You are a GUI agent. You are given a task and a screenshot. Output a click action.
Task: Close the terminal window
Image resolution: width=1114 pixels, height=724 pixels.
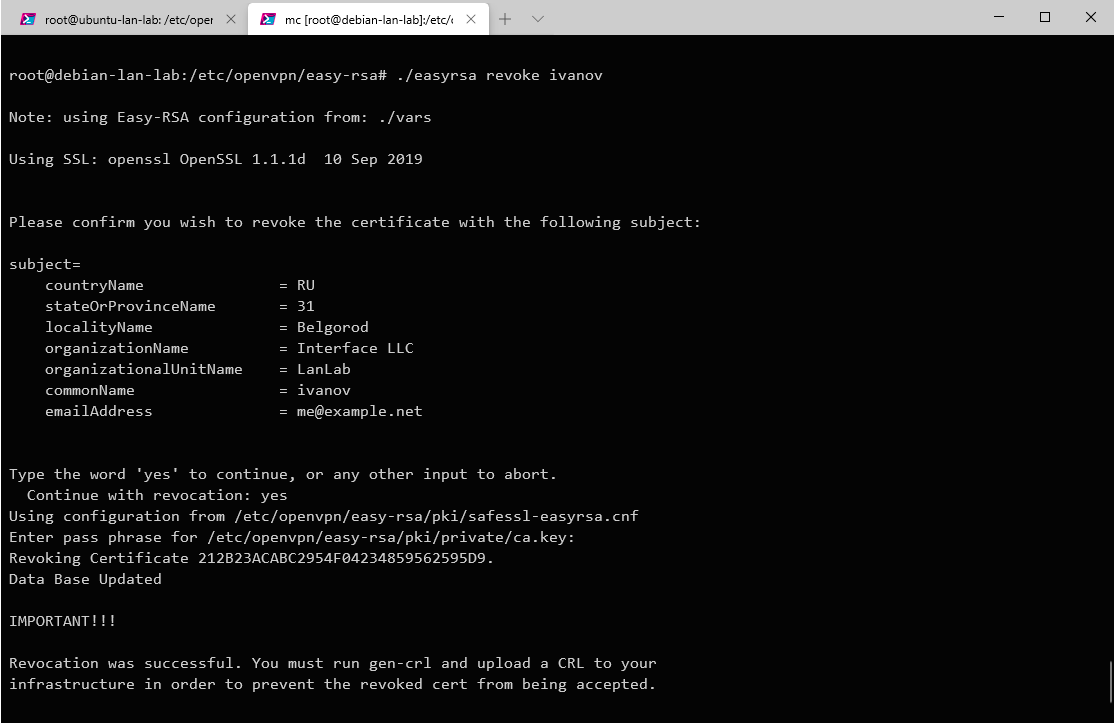(1091, 17)
